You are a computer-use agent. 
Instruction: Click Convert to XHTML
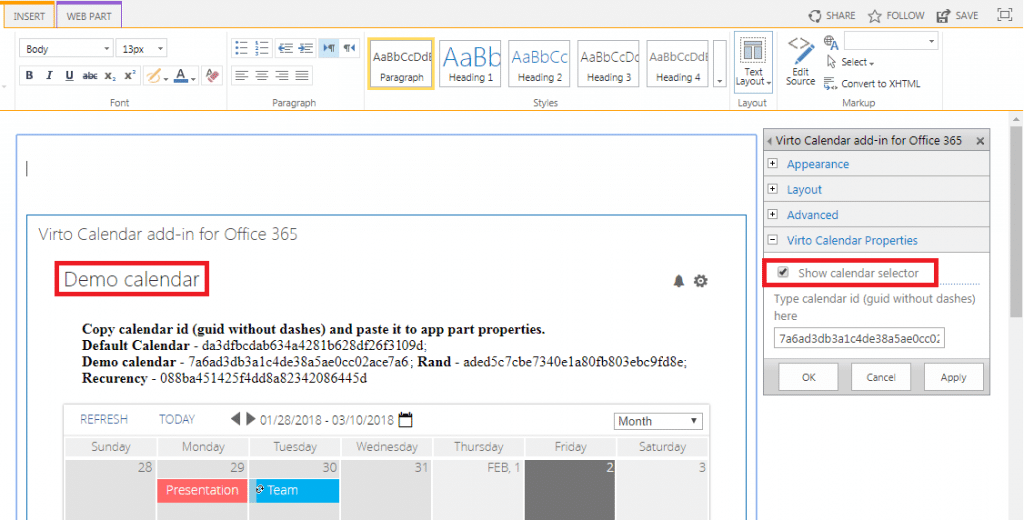coord(872,84)
